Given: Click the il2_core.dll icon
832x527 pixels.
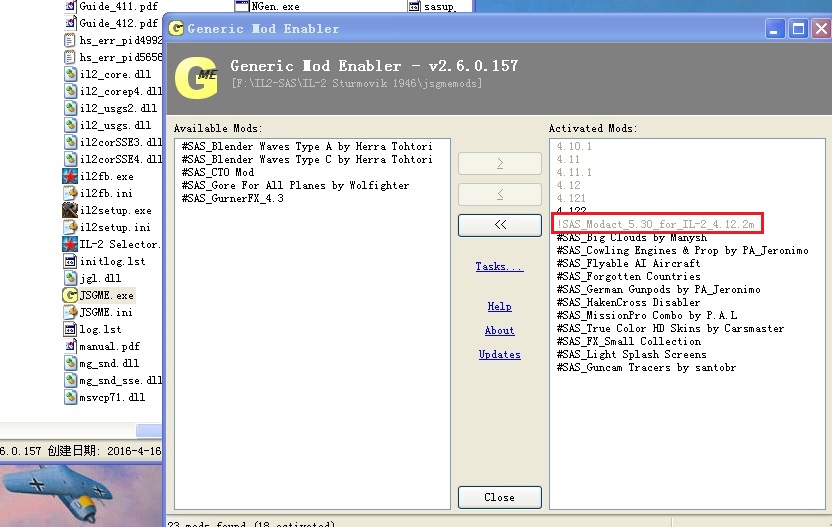Looking at the screenshot, I should (x=70, y=74).
